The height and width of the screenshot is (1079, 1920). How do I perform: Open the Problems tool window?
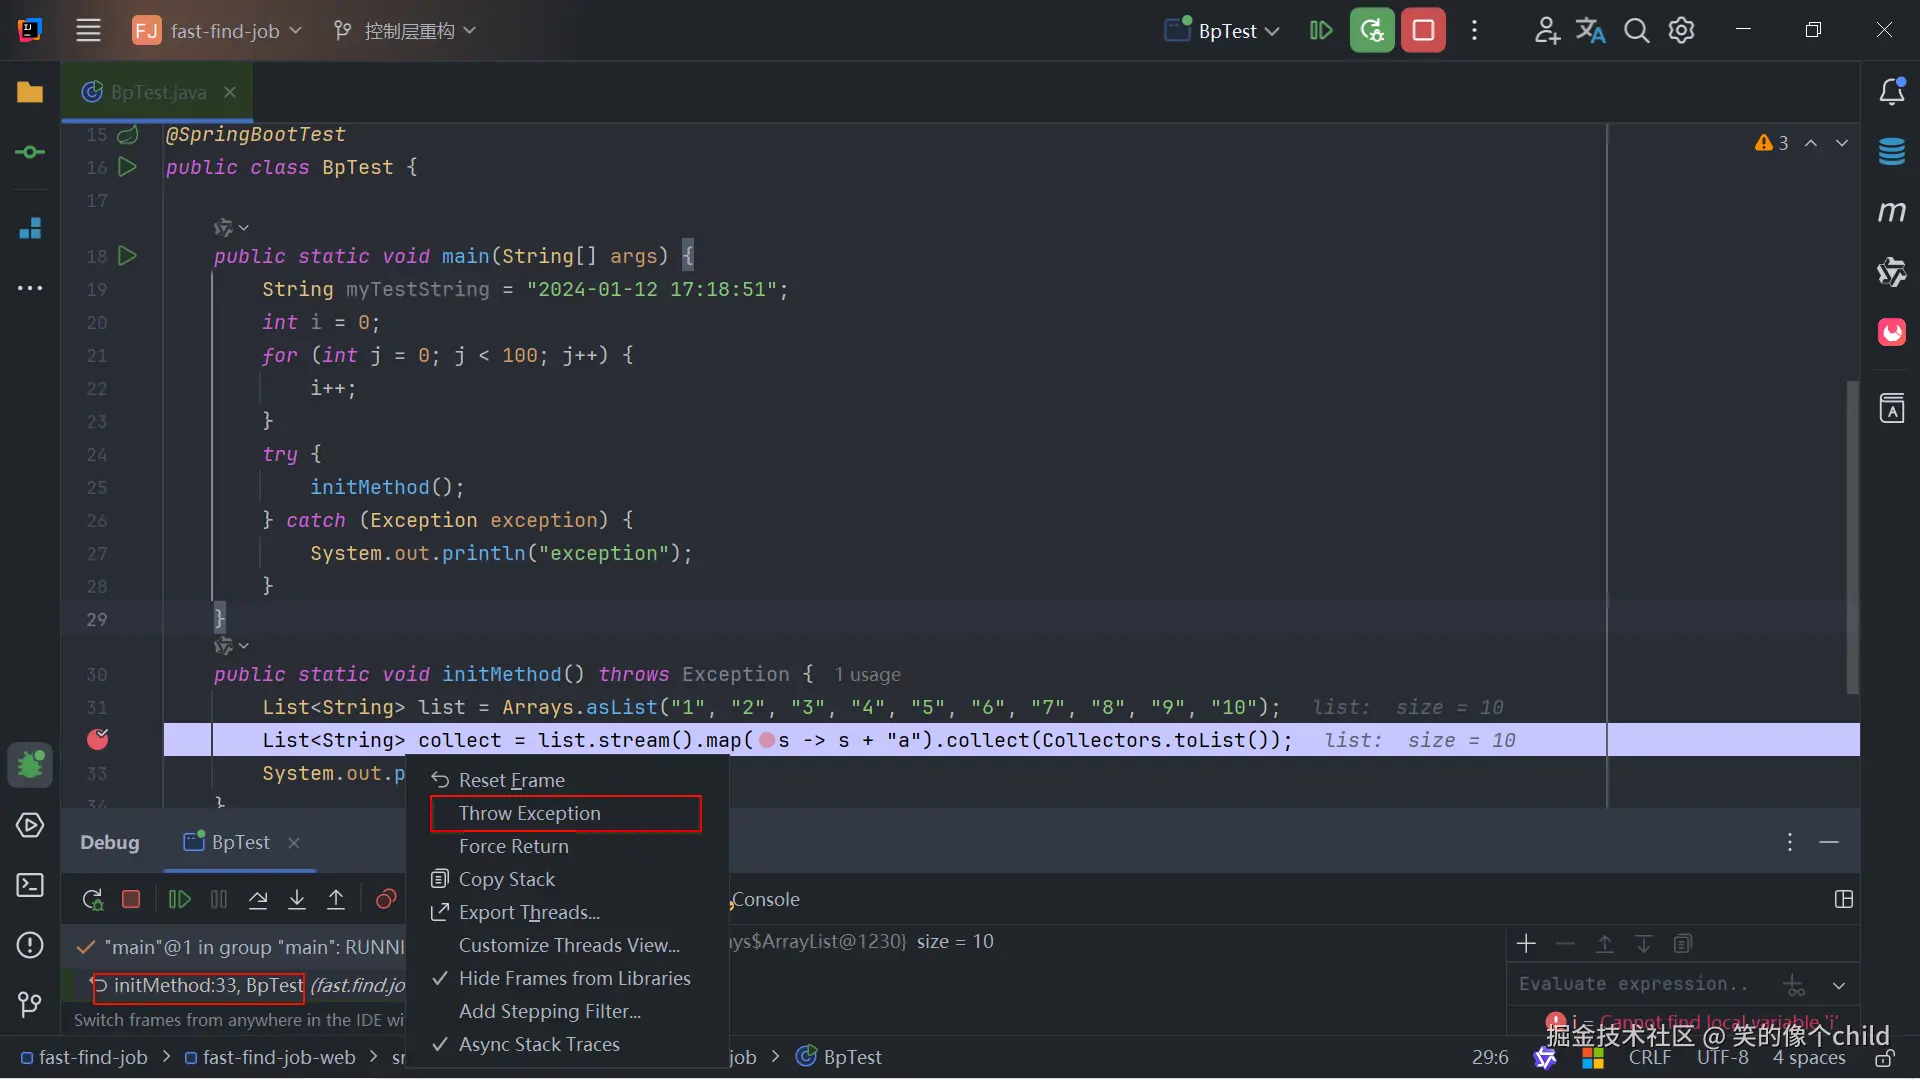point(30,945)
